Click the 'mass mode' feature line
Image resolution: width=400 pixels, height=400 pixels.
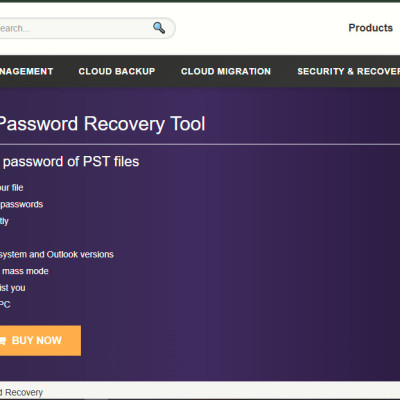[x=25, y=271]
